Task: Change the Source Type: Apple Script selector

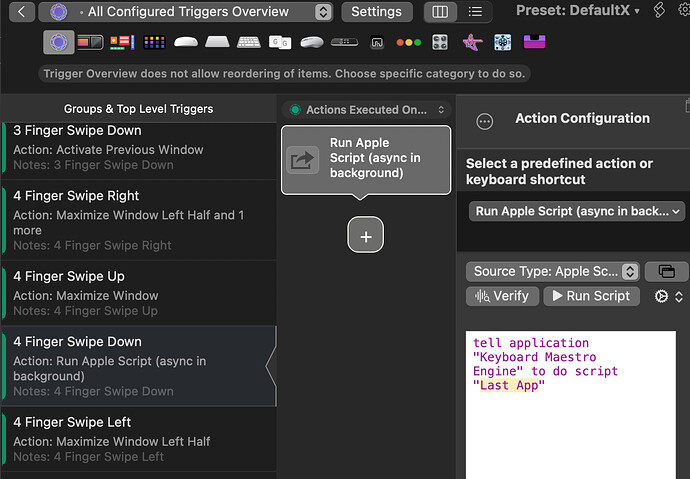Action: pos(552,271)
